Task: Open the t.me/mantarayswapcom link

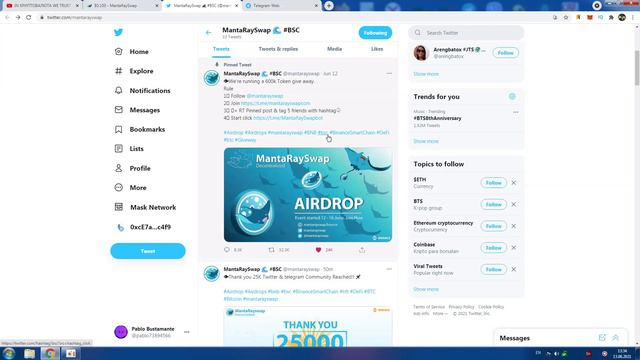Action: pos(276,103)
